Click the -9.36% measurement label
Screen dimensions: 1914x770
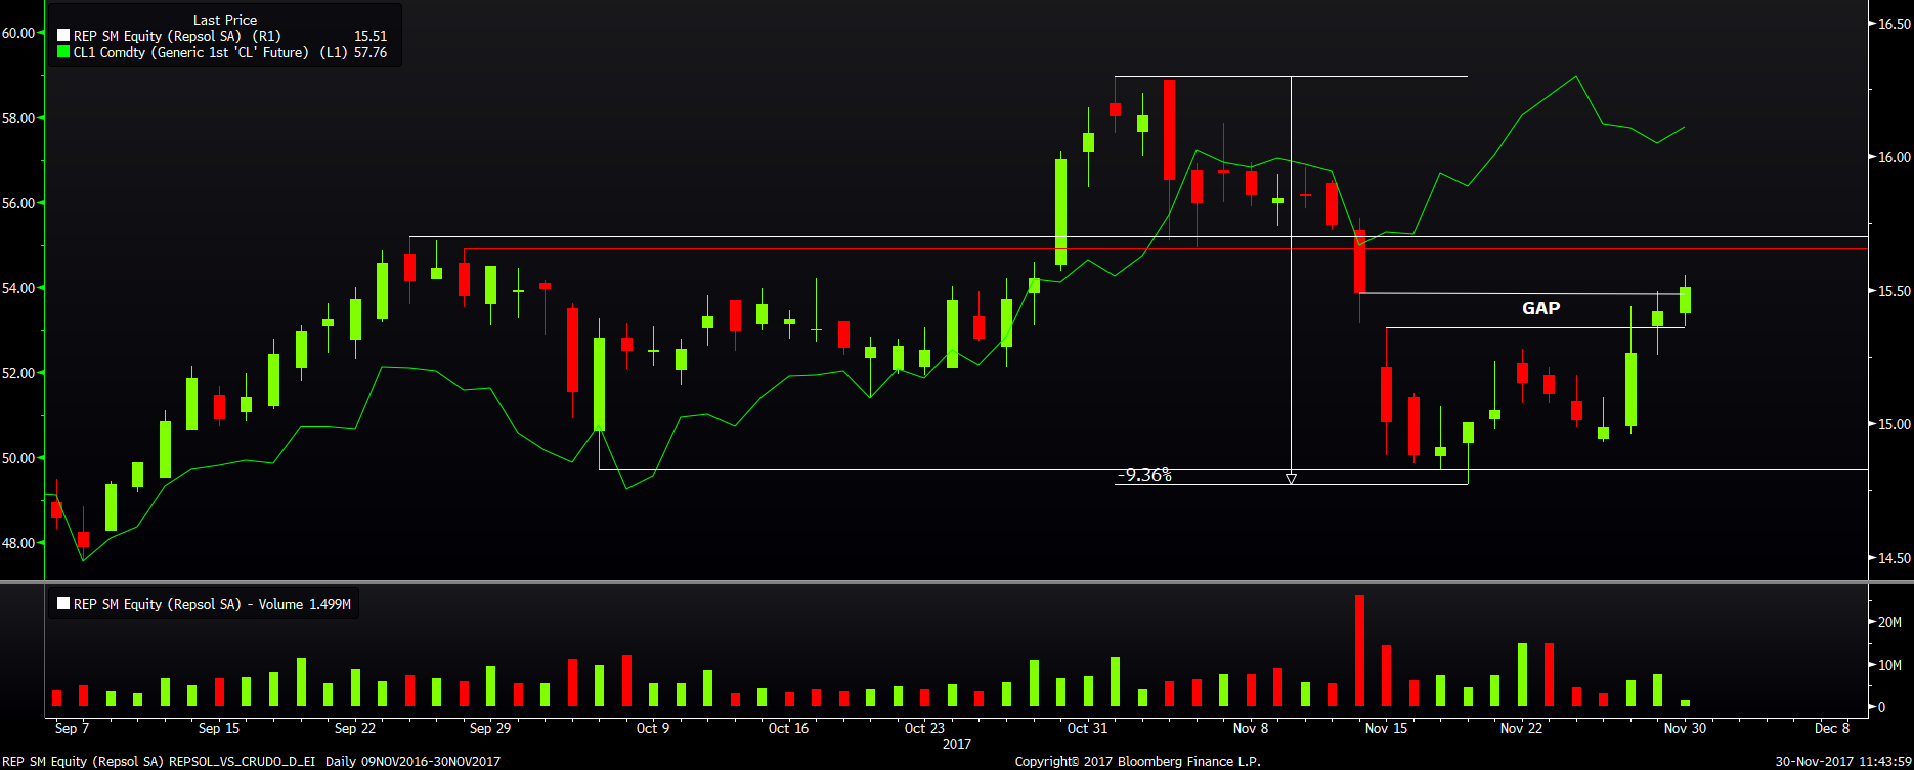(1145, 475)
